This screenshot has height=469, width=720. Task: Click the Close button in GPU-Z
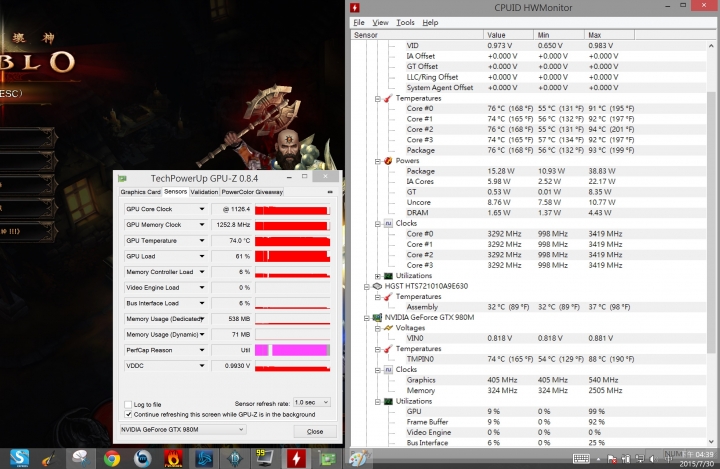pyautogui.click(x=315, y=431)
